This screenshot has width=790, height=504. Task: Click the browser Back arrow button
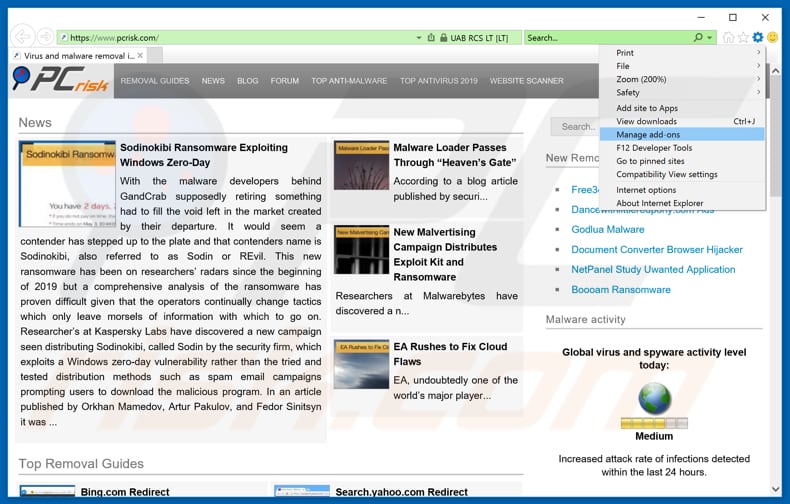point(22,36)
